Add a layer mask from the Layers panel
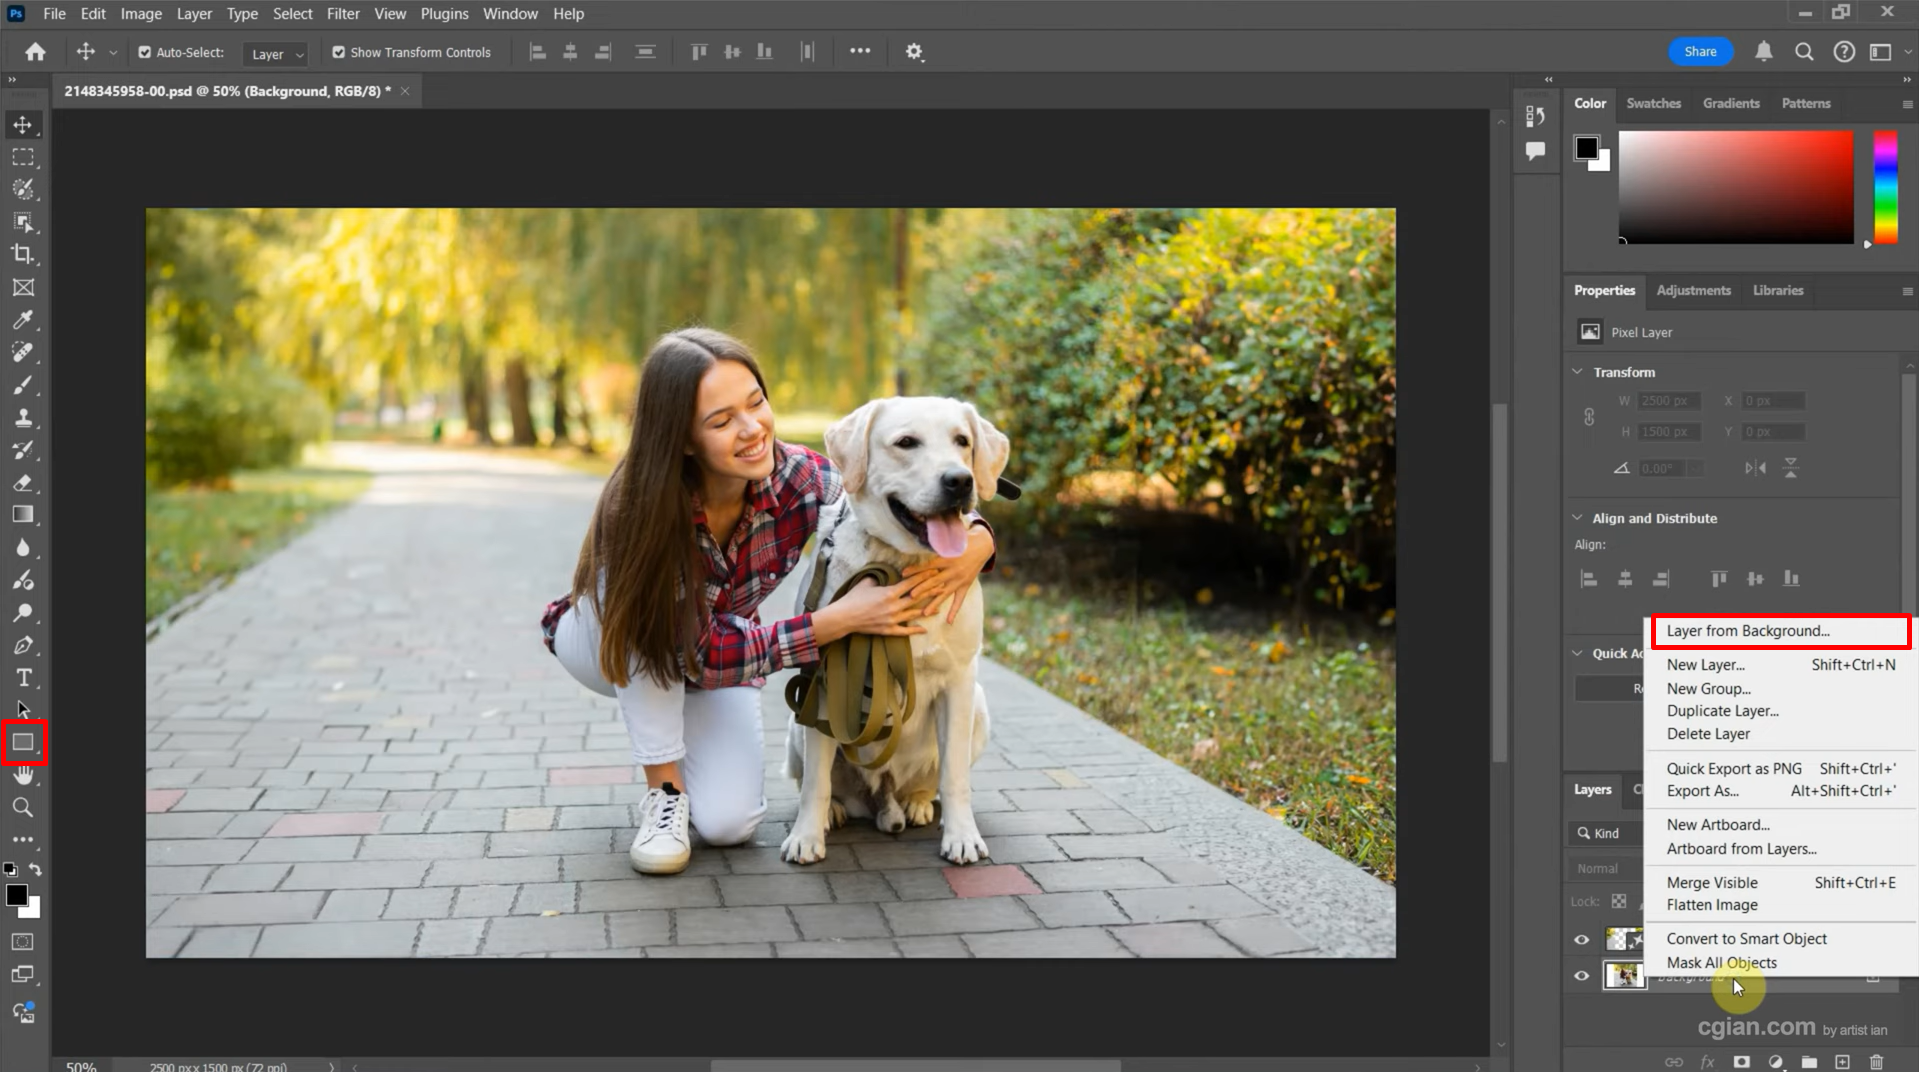 [1742, 1062]
